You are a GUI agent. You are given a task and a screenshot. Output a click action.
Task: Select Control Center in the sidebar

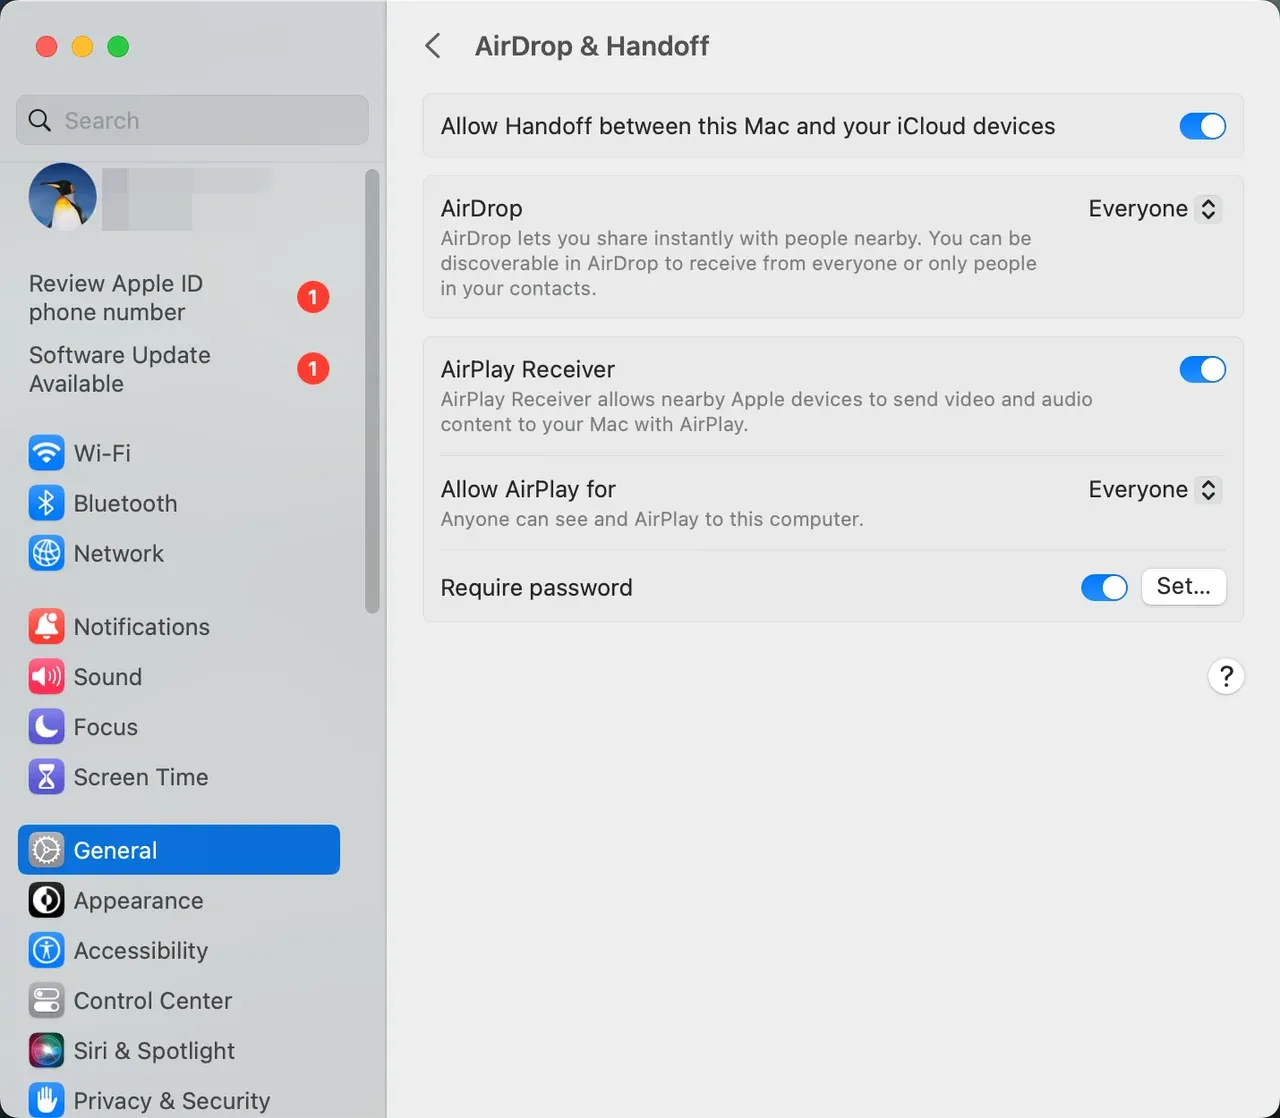click(x=180, y=1000)
